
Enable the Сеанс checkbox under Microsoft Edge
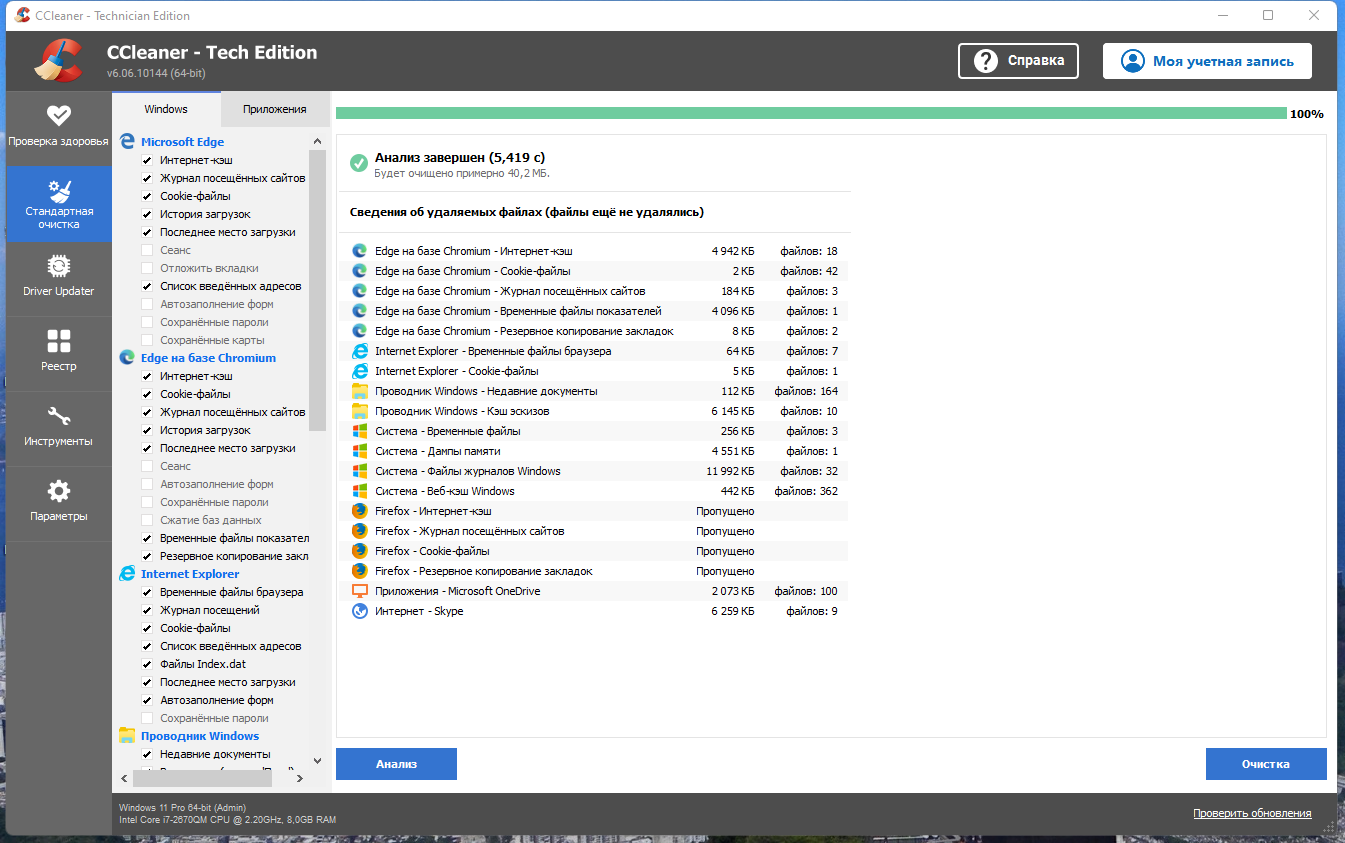[x=148, y=250]
